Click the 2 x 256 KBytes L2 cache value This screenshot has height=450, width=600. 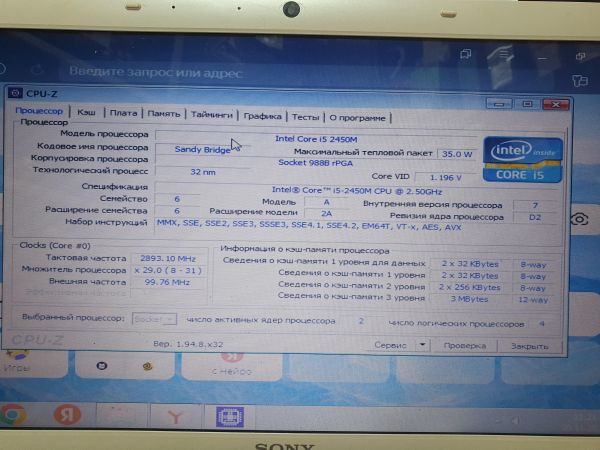coord(470,287)
